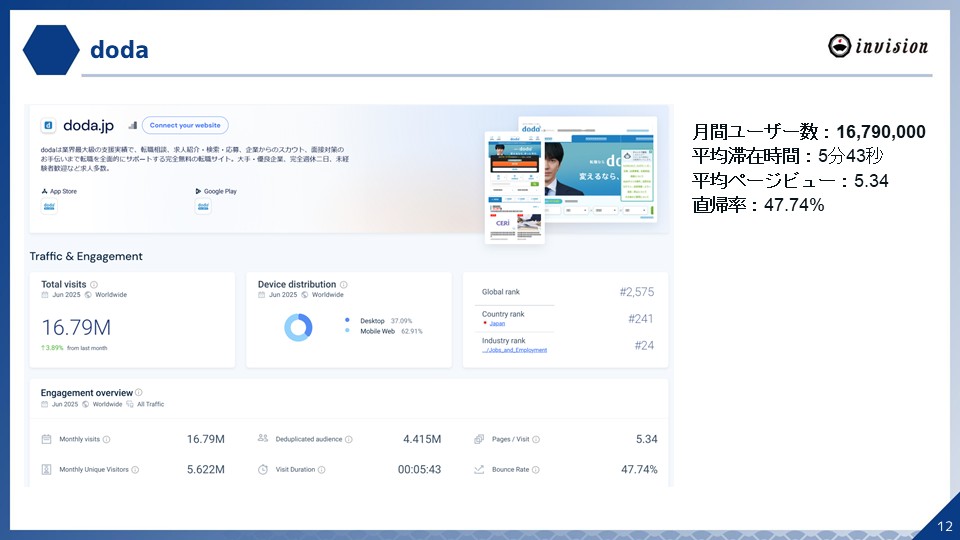Click the calendar icon under Total visits

click(45, 295)
